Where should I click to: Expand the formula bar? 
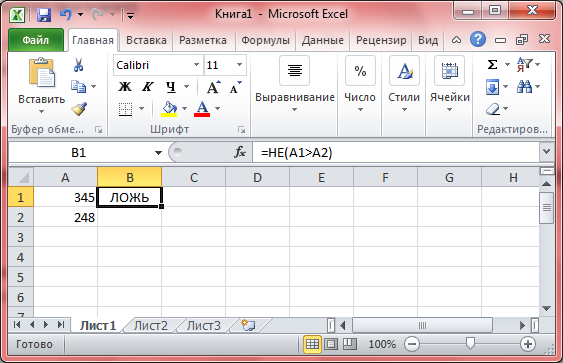546,152
